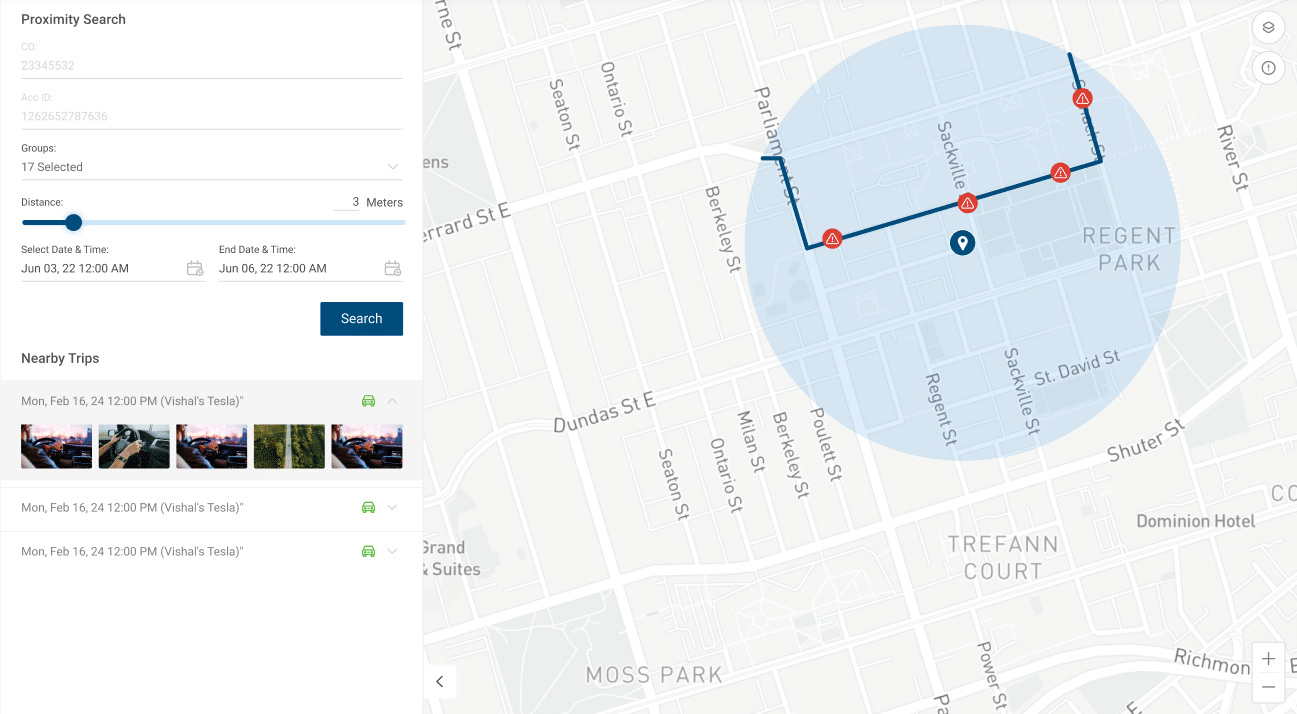Open calendar for Select Date & Time
The height and width of the screenshot is (714, 1297).
195,268
